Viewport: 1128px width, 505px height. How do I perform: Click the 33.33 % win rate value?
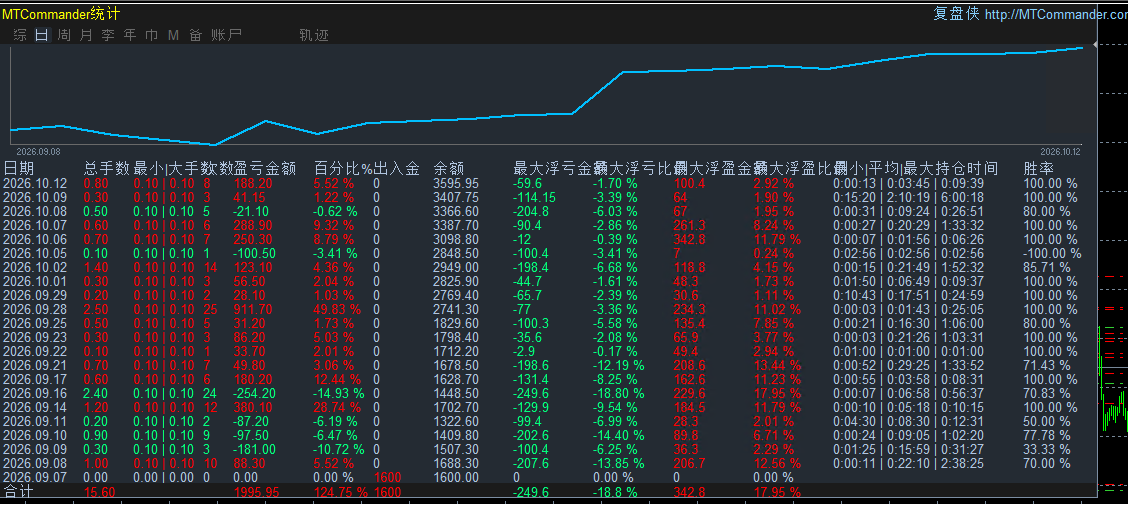click(x=1047, y=449)
